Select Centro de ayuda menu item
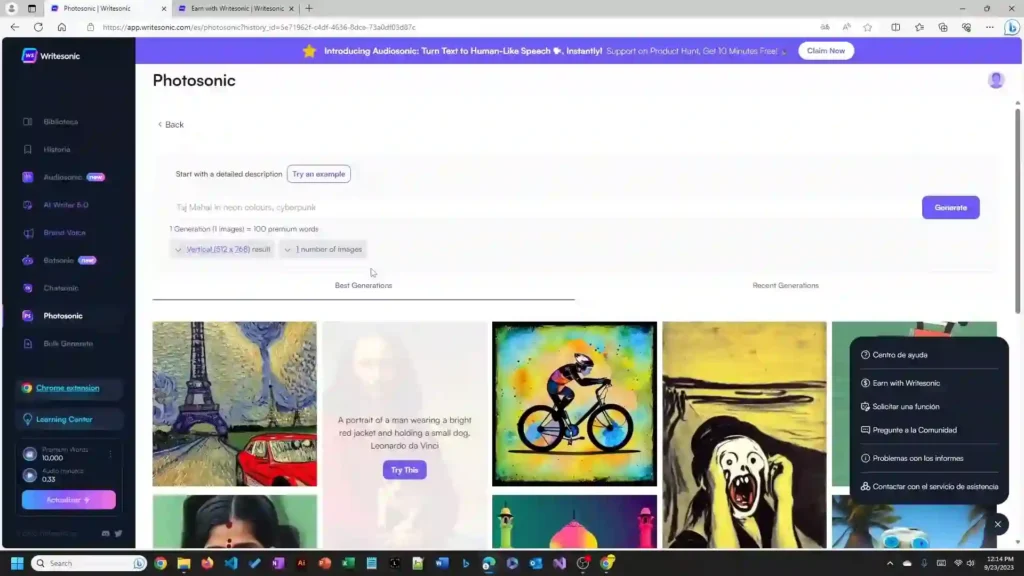 click(899, 355)
